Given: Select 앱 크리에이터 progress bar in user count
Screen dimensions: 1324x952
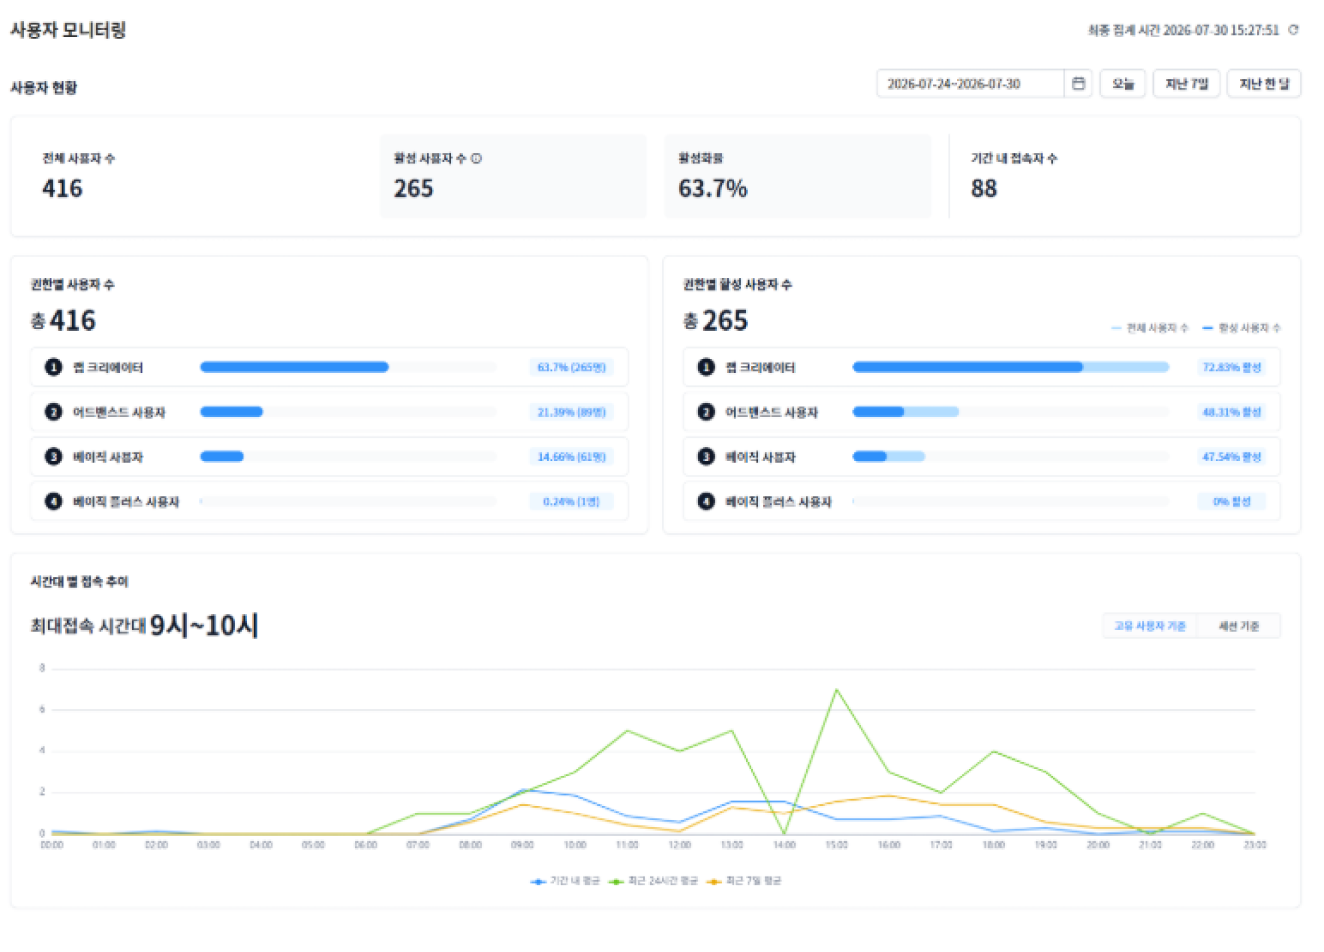Looking at the screenshot, I should pos(348,367).
